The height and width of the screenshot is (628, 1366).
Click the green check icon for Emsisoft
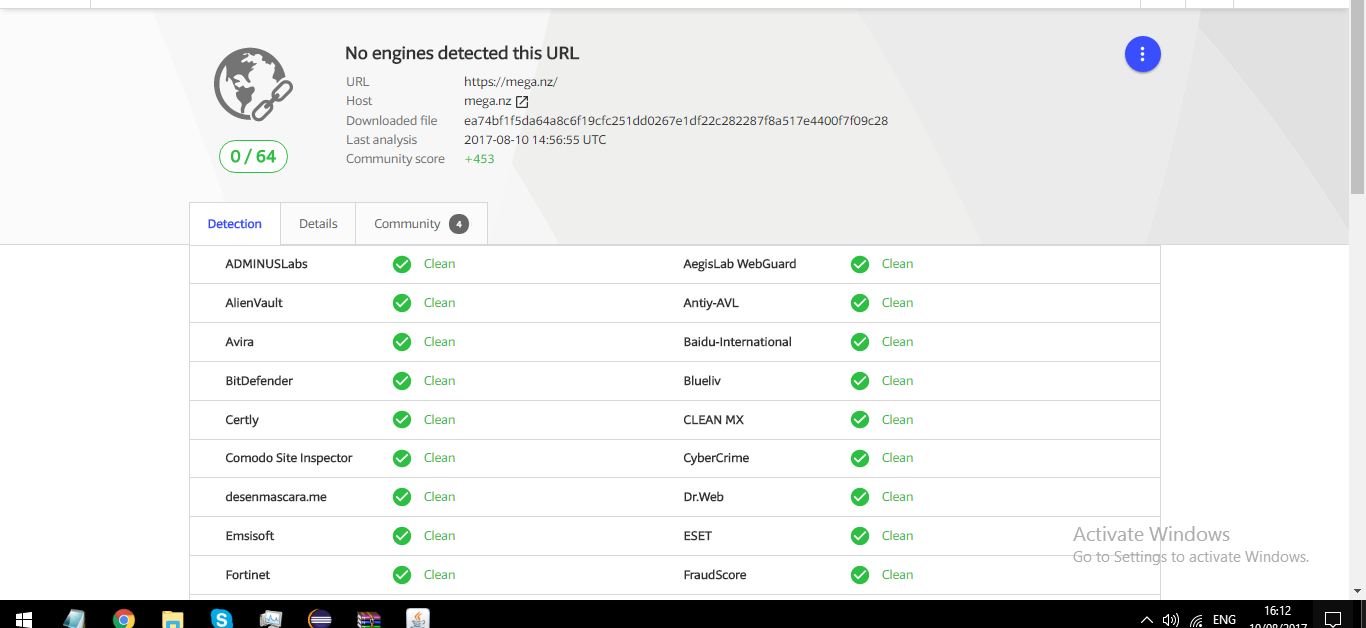point(402,536)
